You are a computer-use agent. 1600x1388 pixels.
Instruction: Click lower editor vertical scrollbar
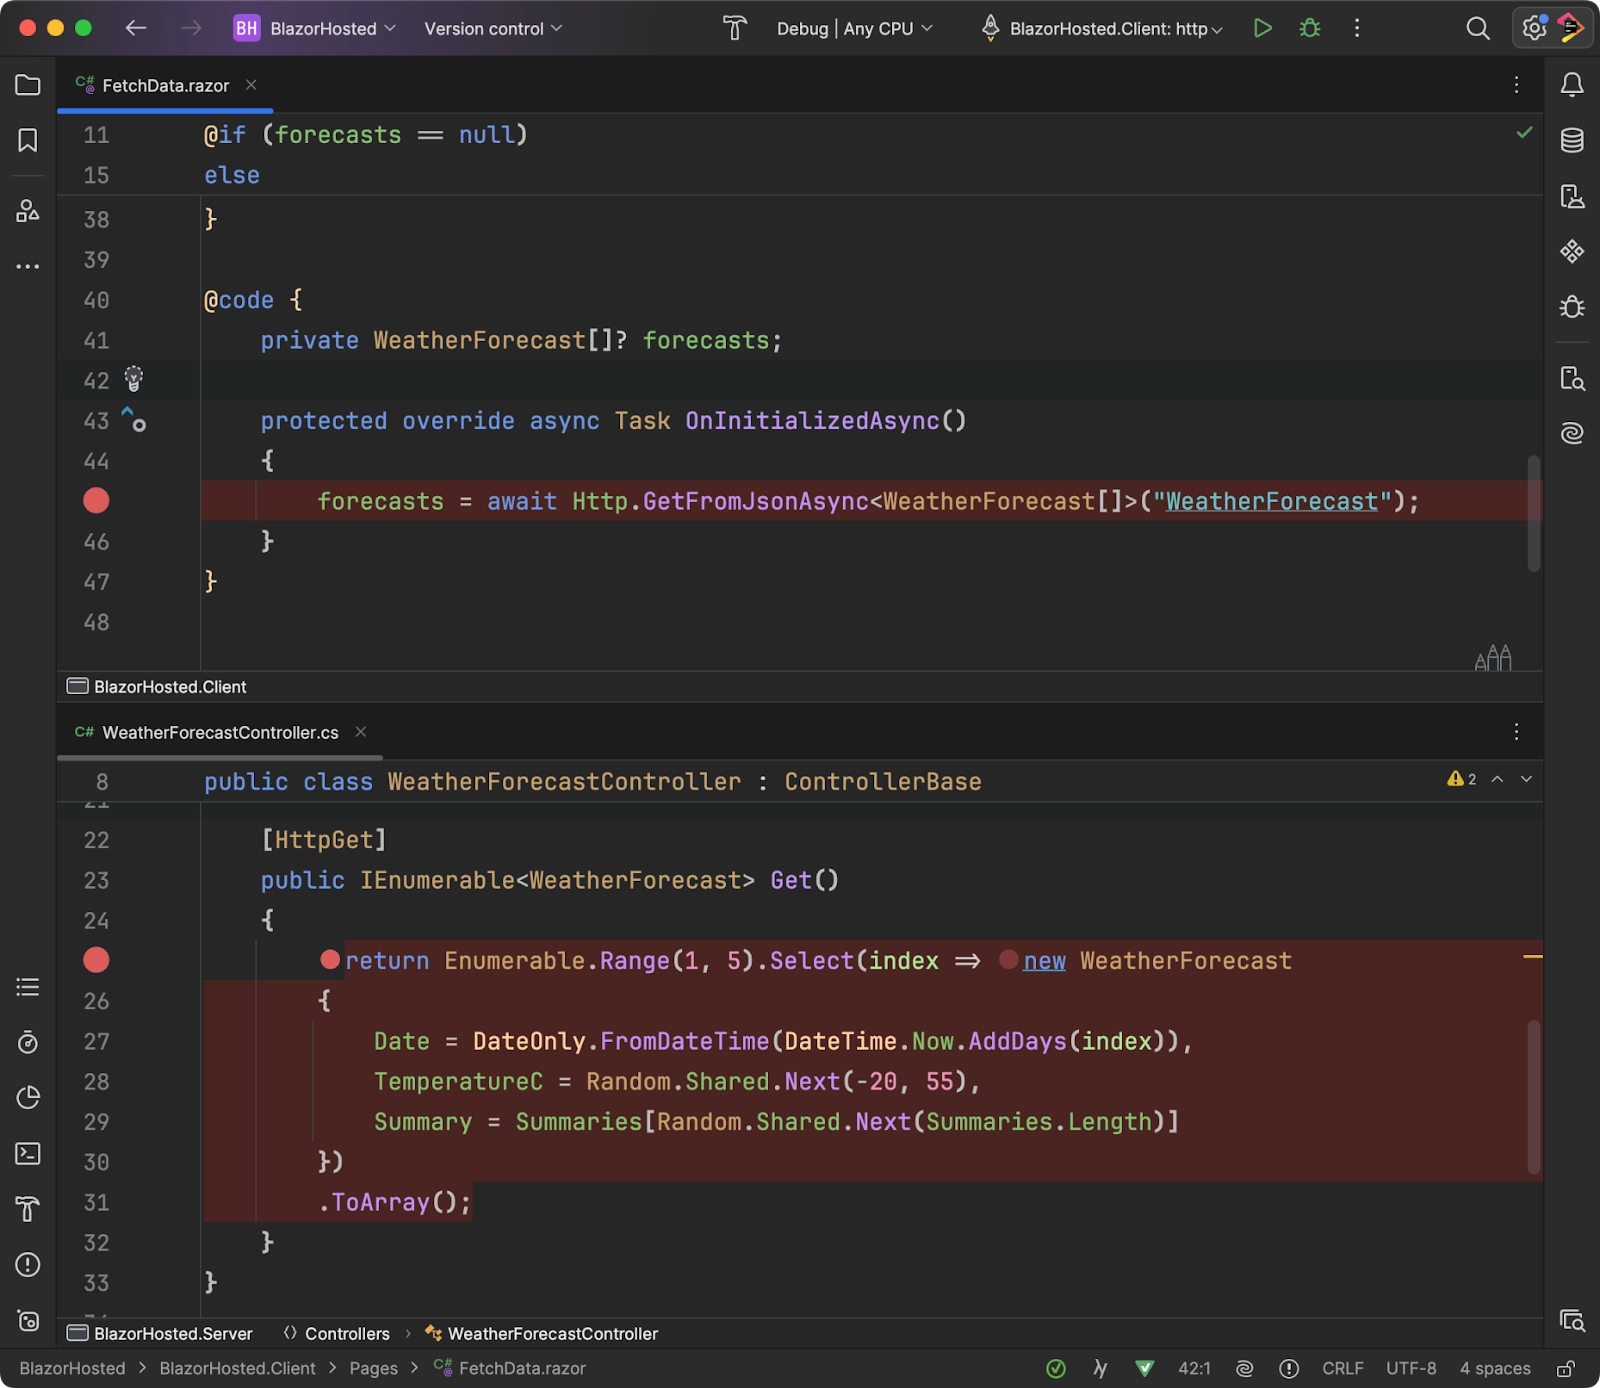pos(1534,1097)
